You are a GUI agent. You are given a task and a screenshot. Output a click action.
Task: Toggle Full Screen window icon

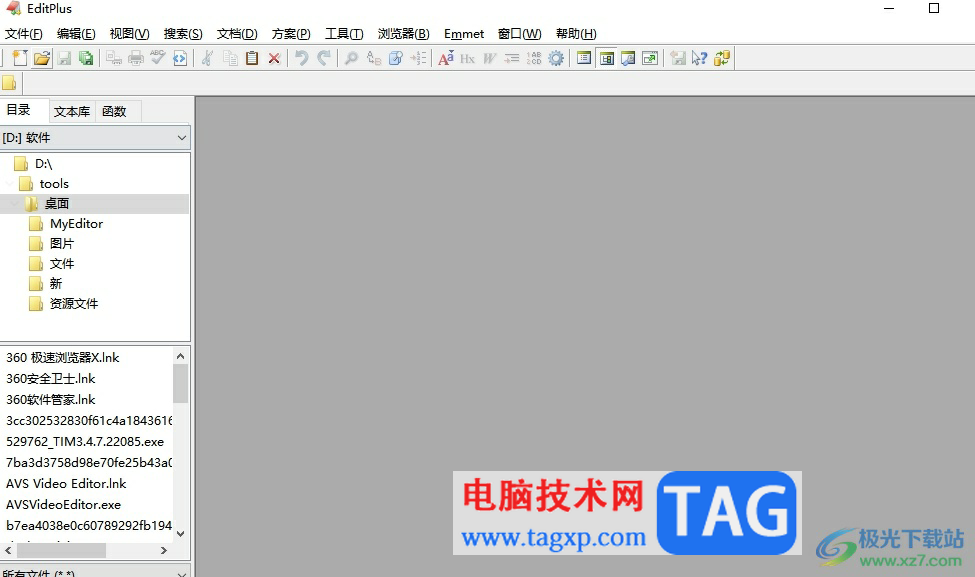[x=650, y=58]
